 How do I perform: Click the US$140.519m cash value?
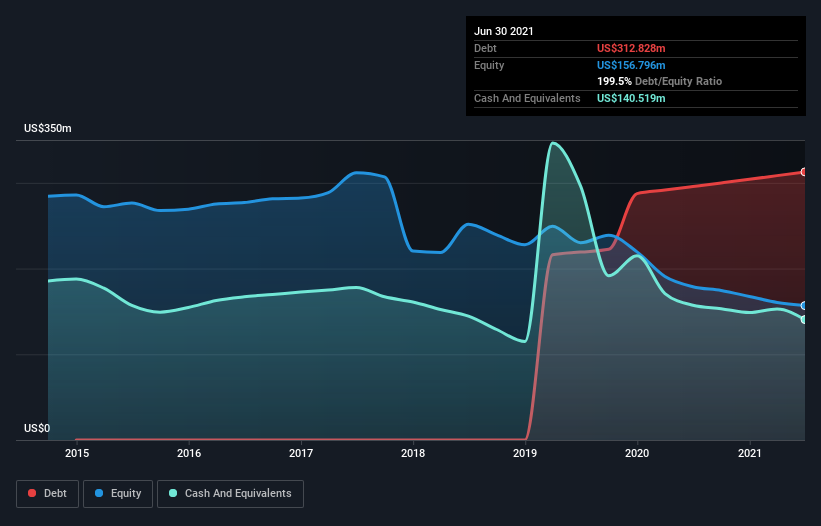(x=631, y=98)
